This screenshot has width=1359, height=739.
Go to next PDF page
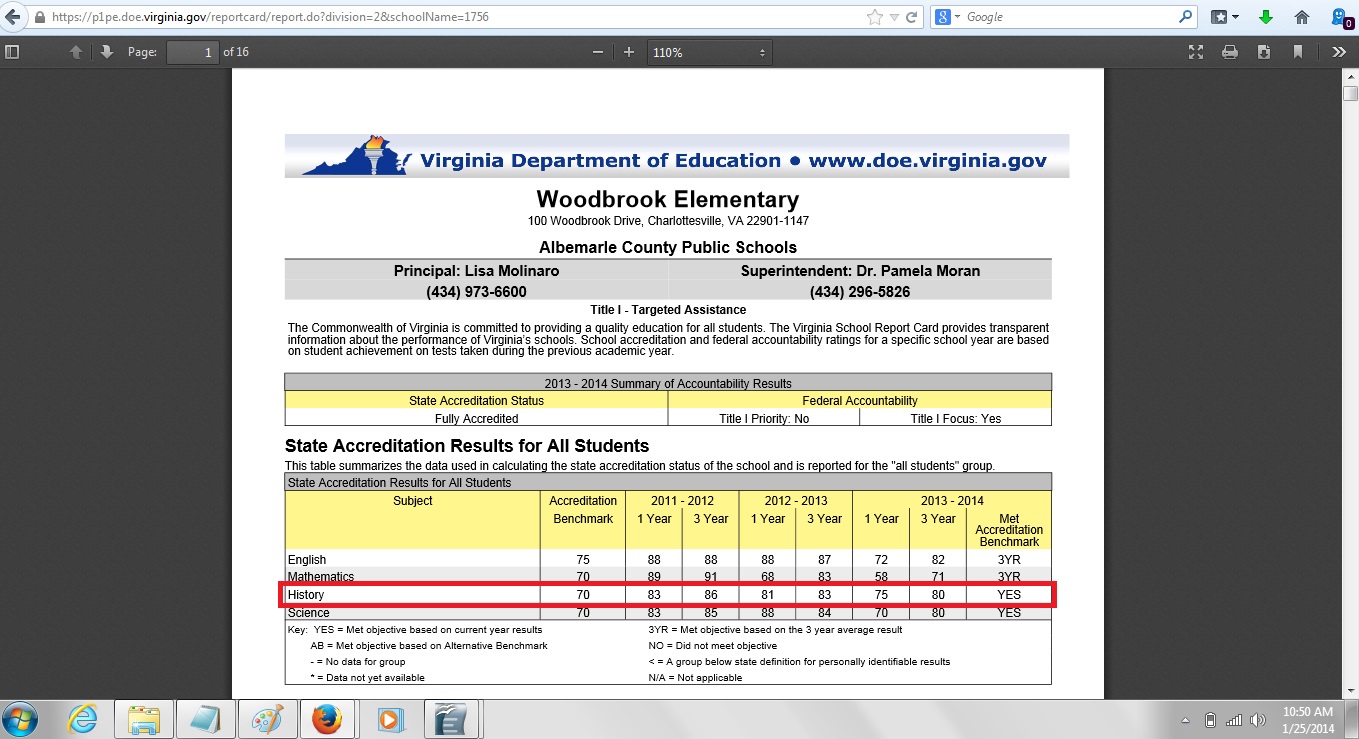click(x=106, y=52)
